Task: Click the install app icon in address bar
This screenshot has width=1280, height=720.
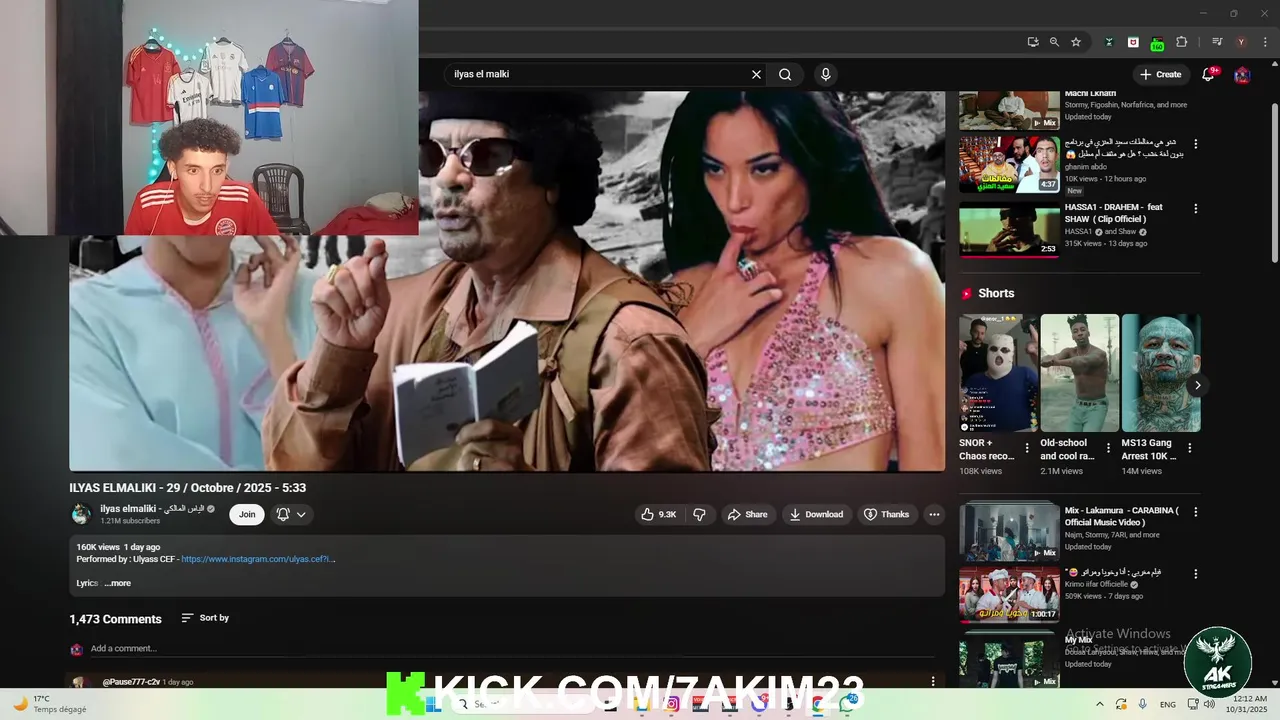Action: (1033, 42)
